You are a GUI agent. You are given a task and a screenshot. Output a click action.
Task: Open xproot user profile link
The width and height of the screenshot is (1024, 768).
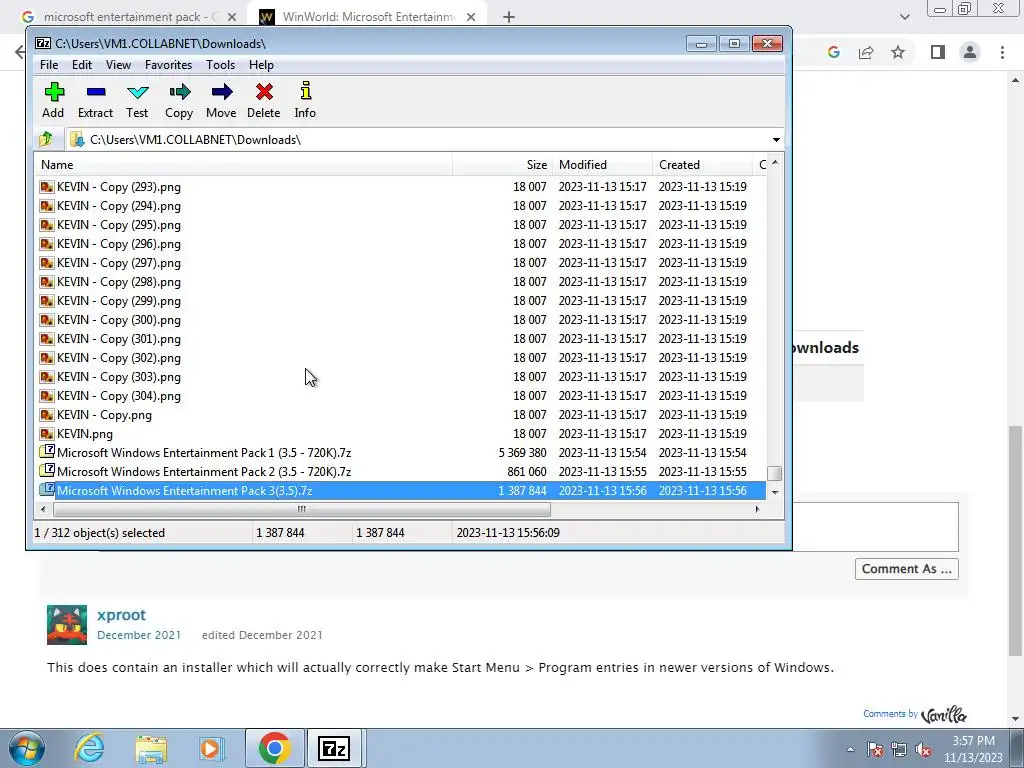pyautogui.click(x=121, y=615)
